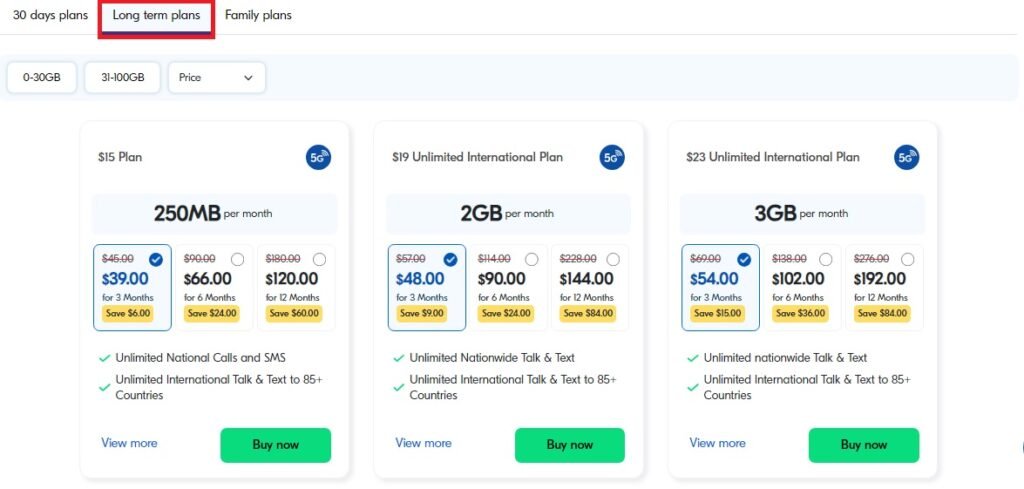Screen dimensions: 1024x489
Task: Click Buy now for the $15 Plan
Action: [276, 445]
